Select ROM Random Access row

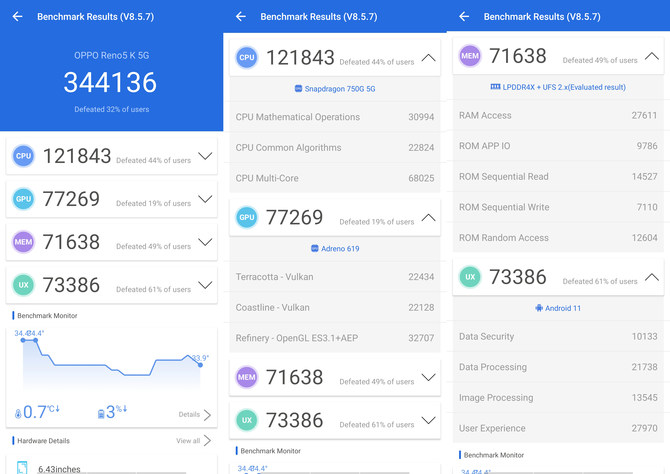tap(558, 238)
